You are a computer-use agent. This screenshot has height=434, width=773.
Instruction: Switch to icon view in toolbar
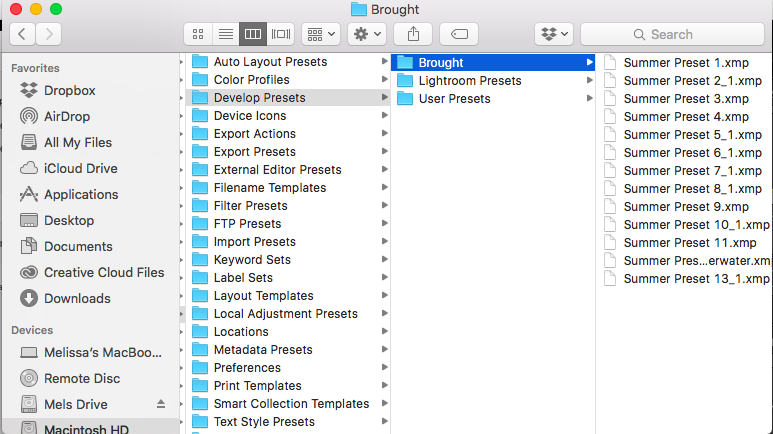[x=198, y=34]
